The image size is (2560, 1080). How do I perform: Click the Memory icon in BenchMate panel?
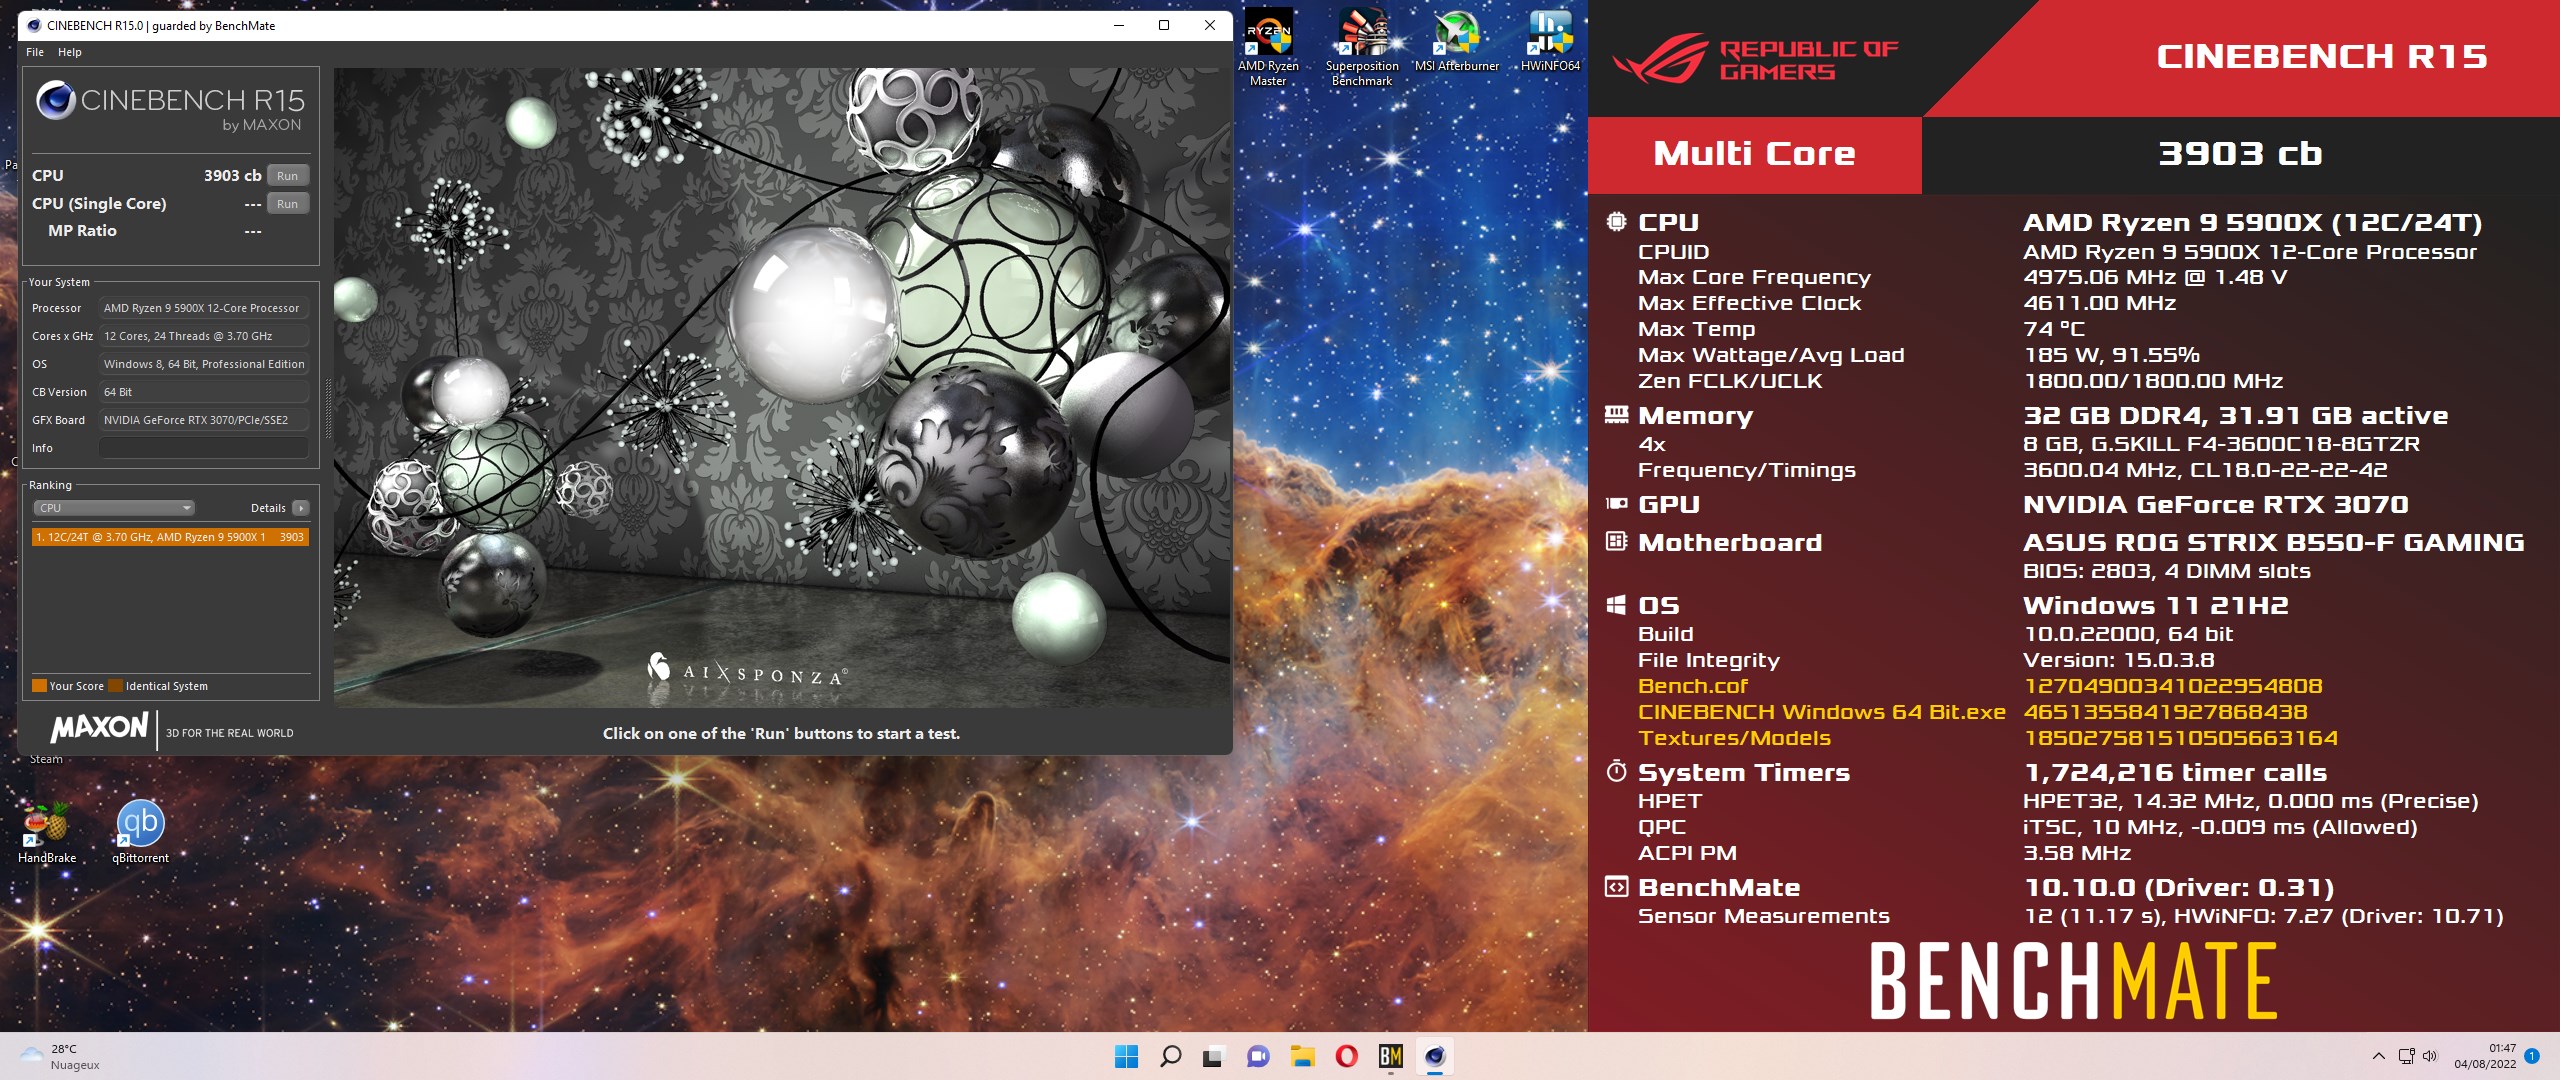pos(1616,415)
